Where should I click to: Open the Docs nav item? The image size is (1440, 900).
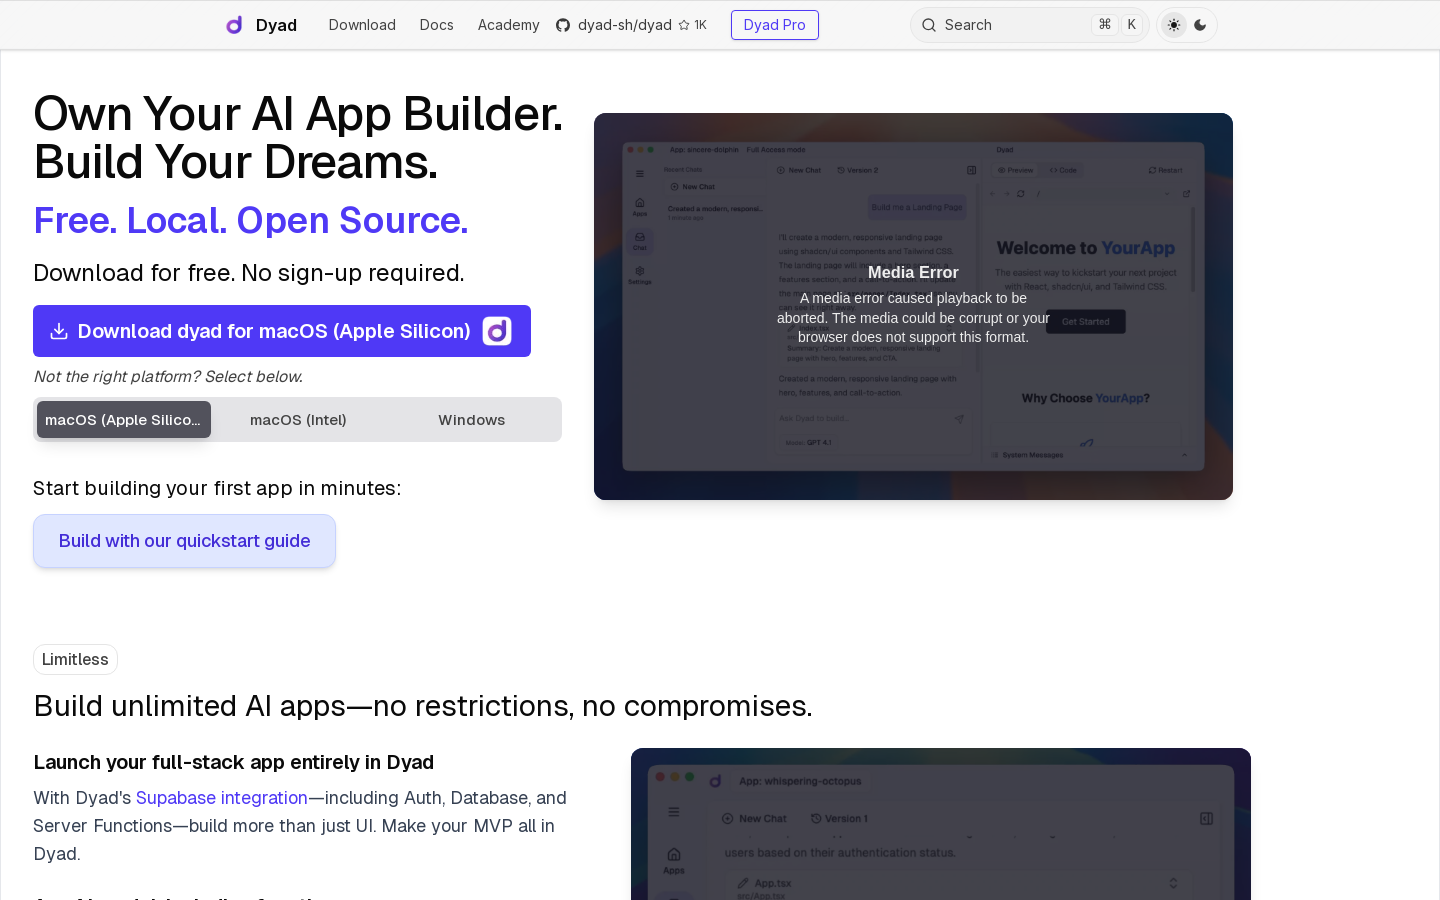[436, 25]
